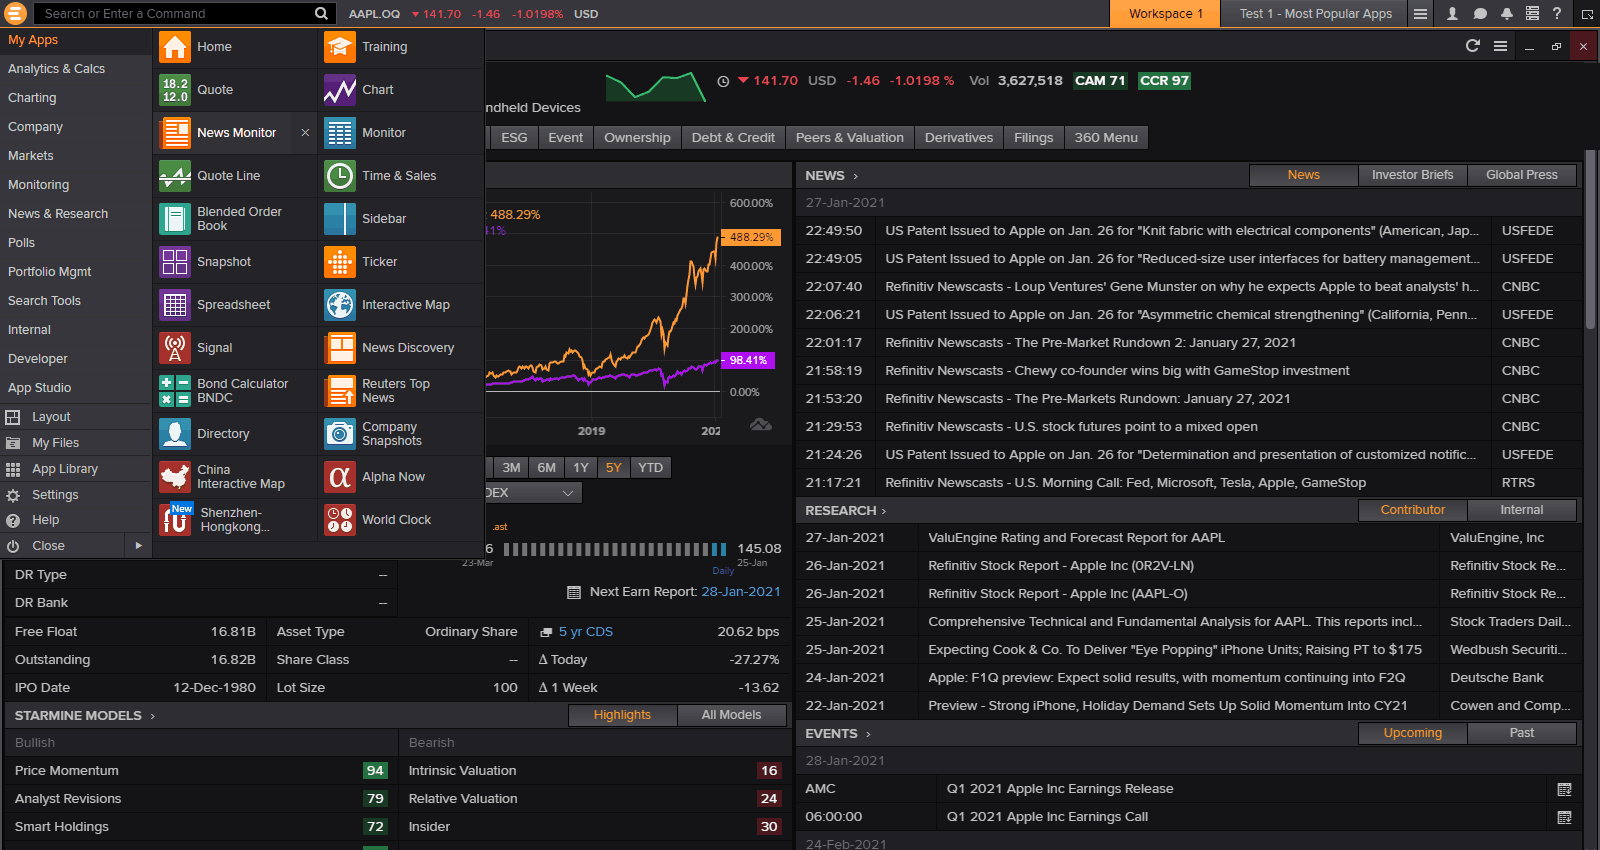This screenshot has height=850, width=1600.
Task: Show Upcoming events
Action: click(1412, 733)
